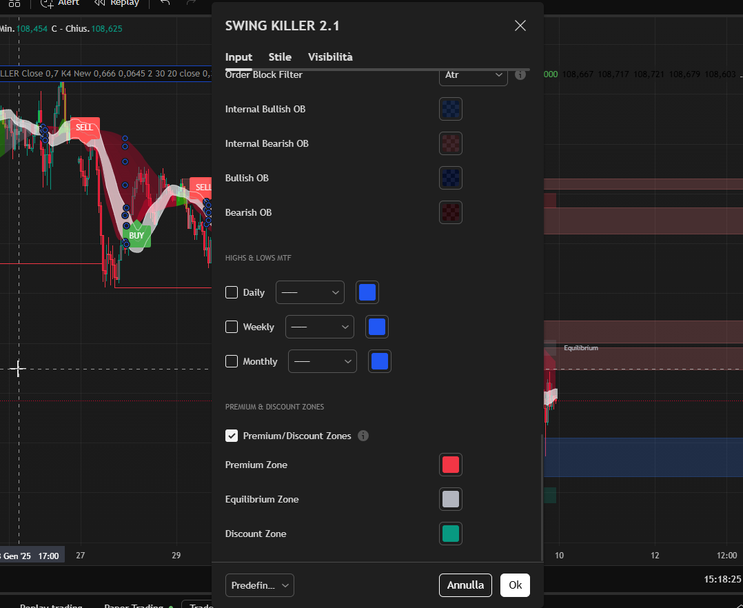Undo the last chart action
This screenshot has height=608, width=743.
click(164, 3)
